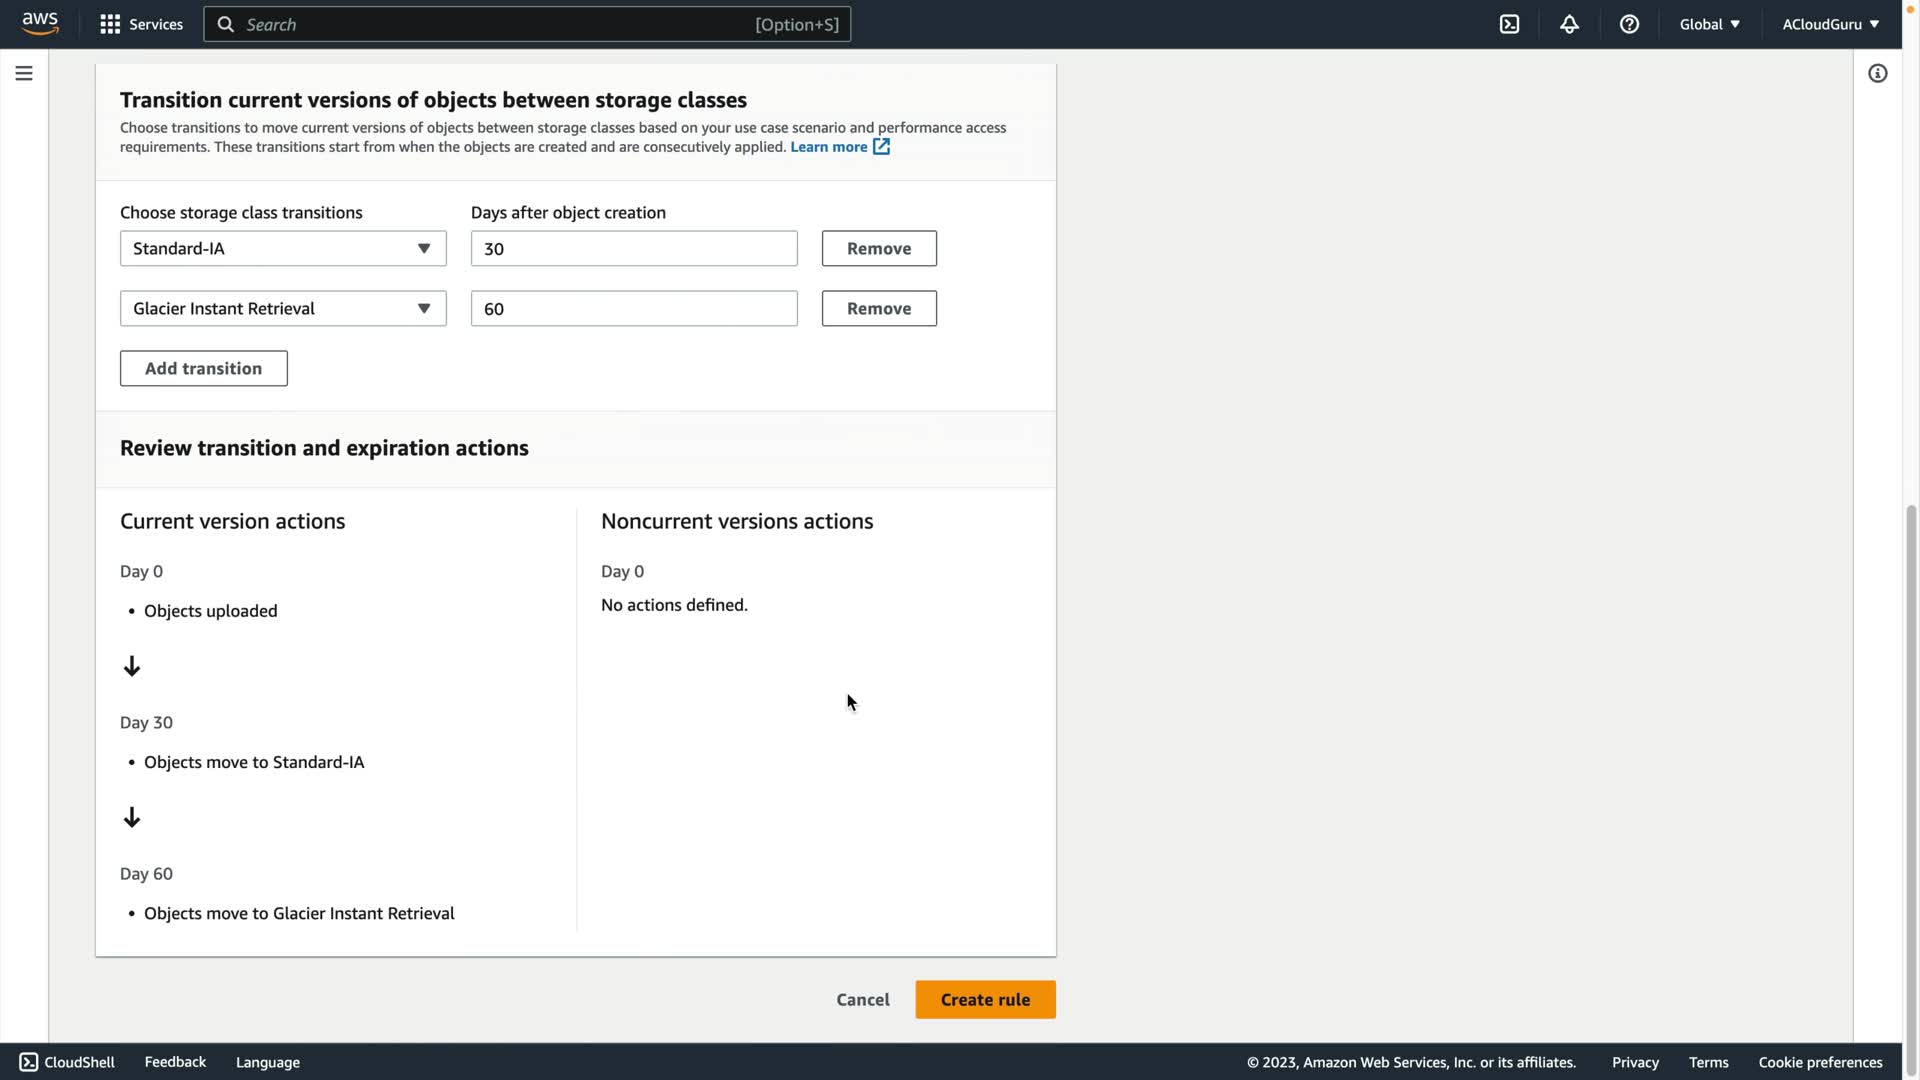This screenshot has width=1920, height=1080.
Task: Open the notifications bell
Action: [x=1569, y=24]
